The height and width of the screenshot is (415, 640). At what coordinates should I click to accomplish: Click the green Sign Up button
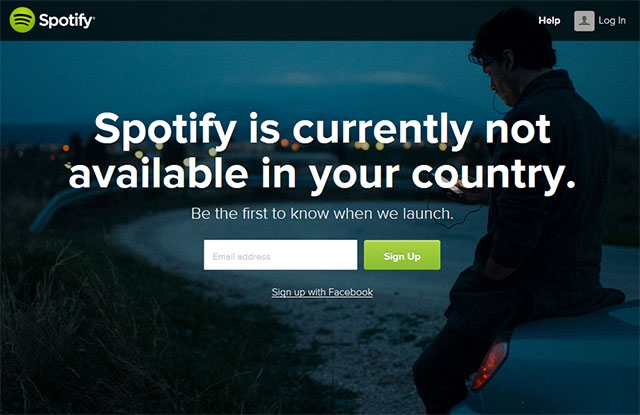click(x=402, y=255)
